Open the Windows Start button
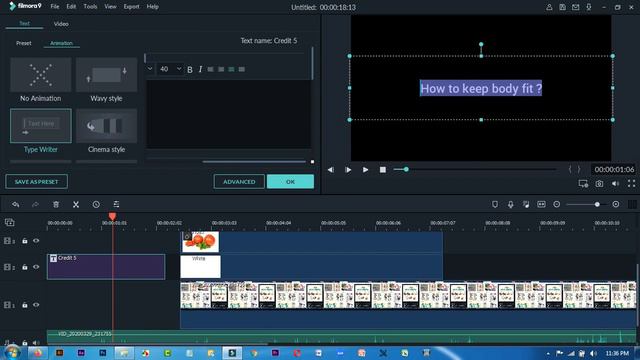The width and height of the screenshot is (640, 360). pos(11,353)
